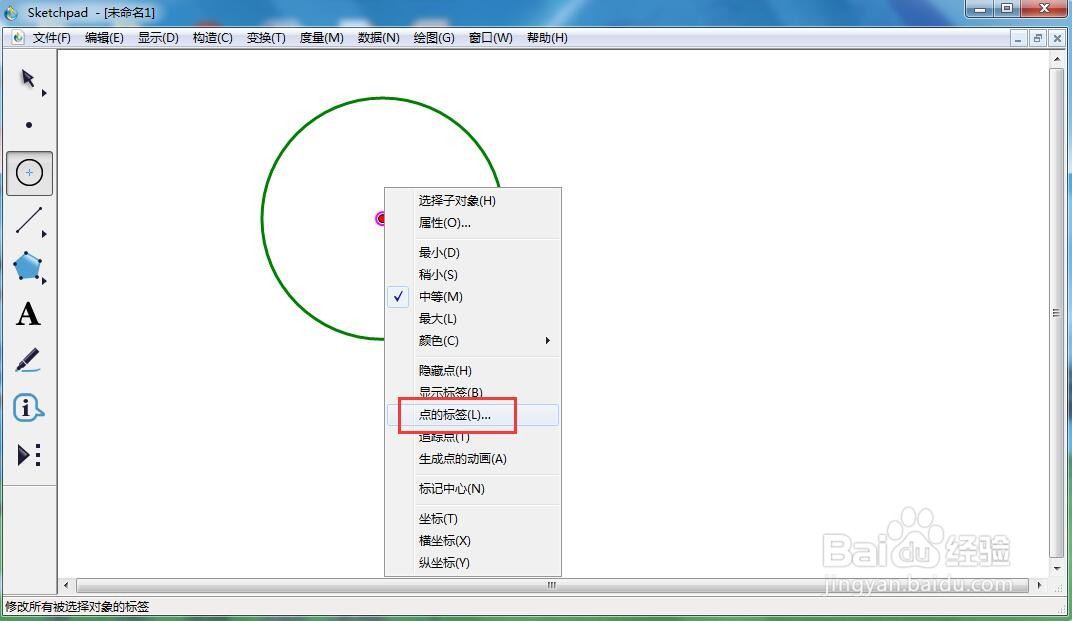Click the green circle outline
This screenshot has width=1072, height=621.
coord(263,219)
